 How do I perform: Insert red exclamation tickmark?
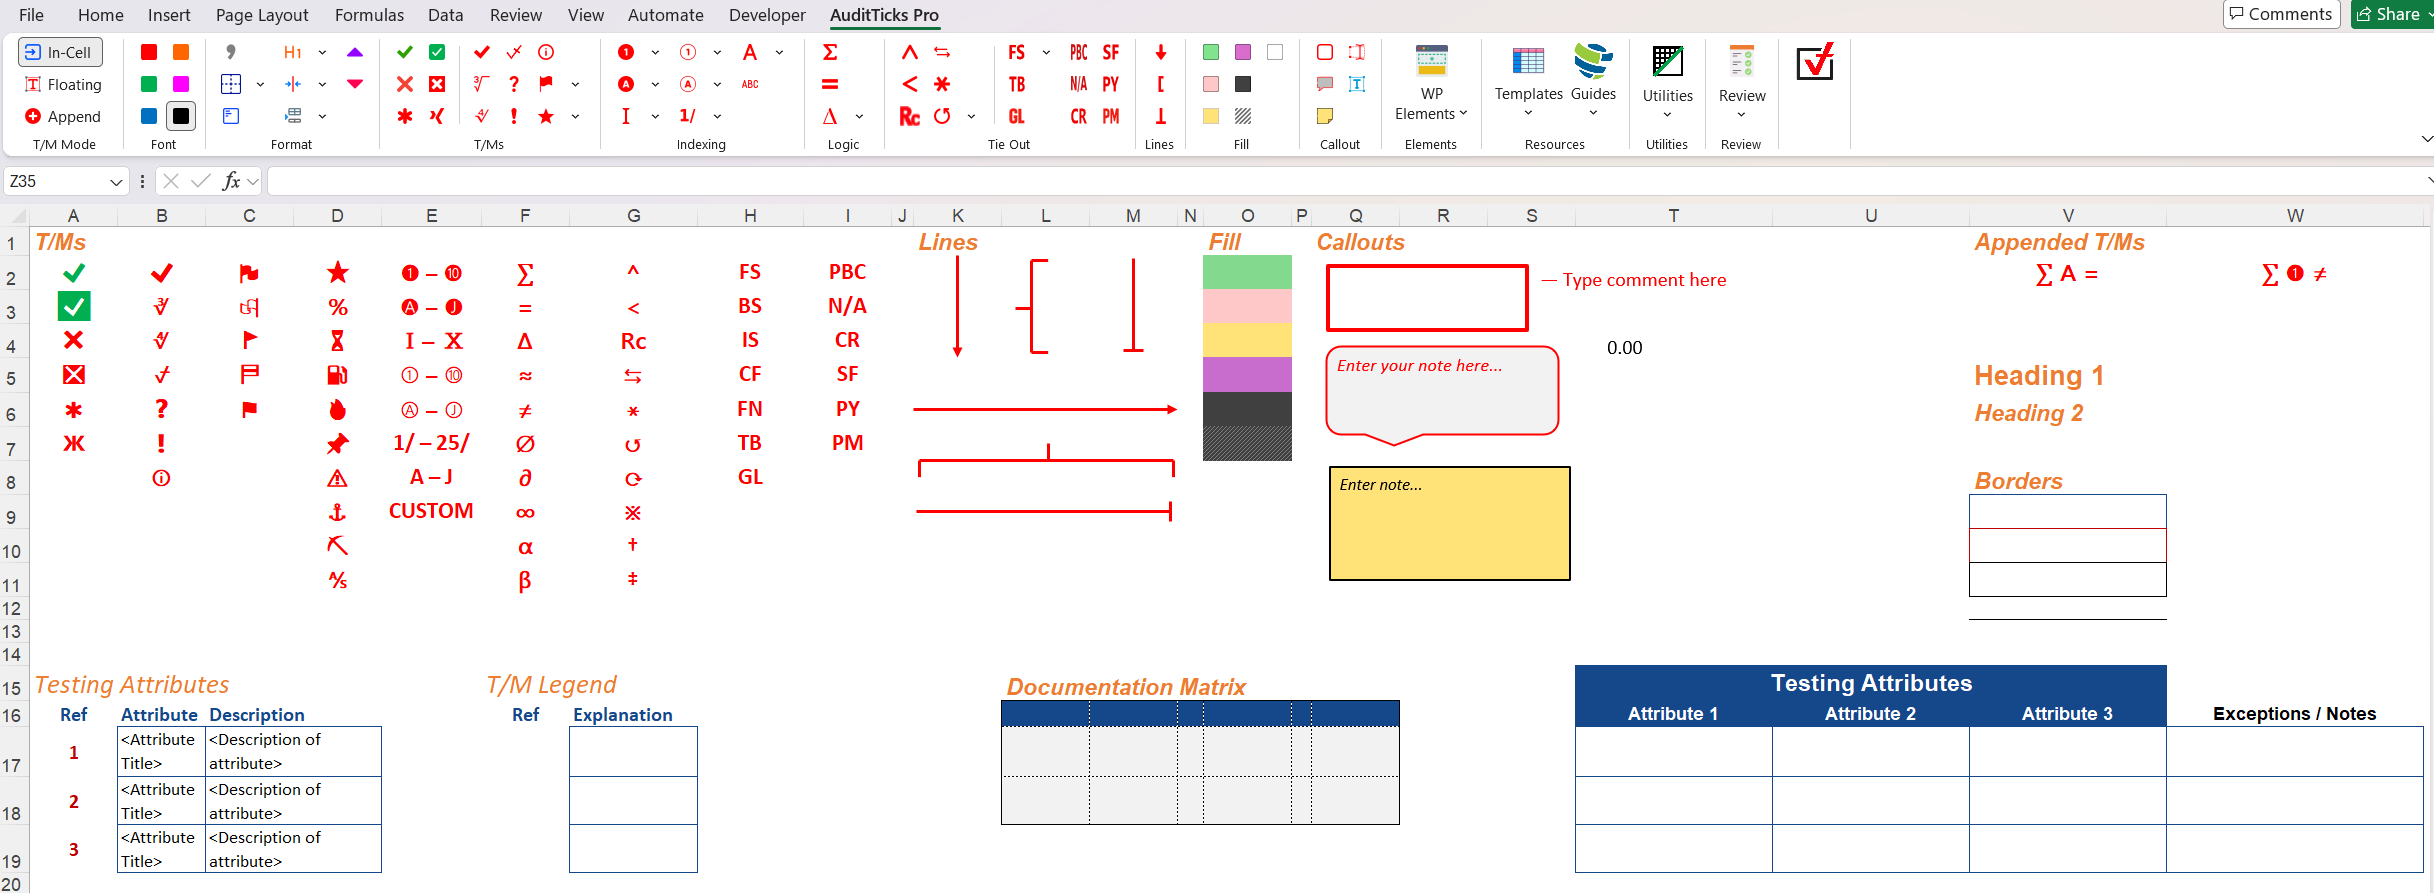pos(514,116)
